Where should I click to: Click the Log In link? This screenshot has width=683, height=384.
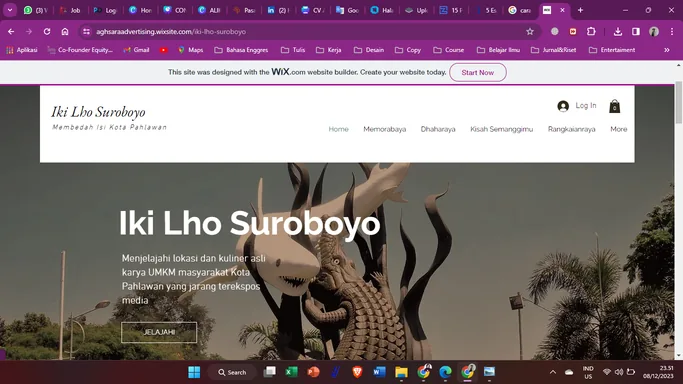point(585,105)
